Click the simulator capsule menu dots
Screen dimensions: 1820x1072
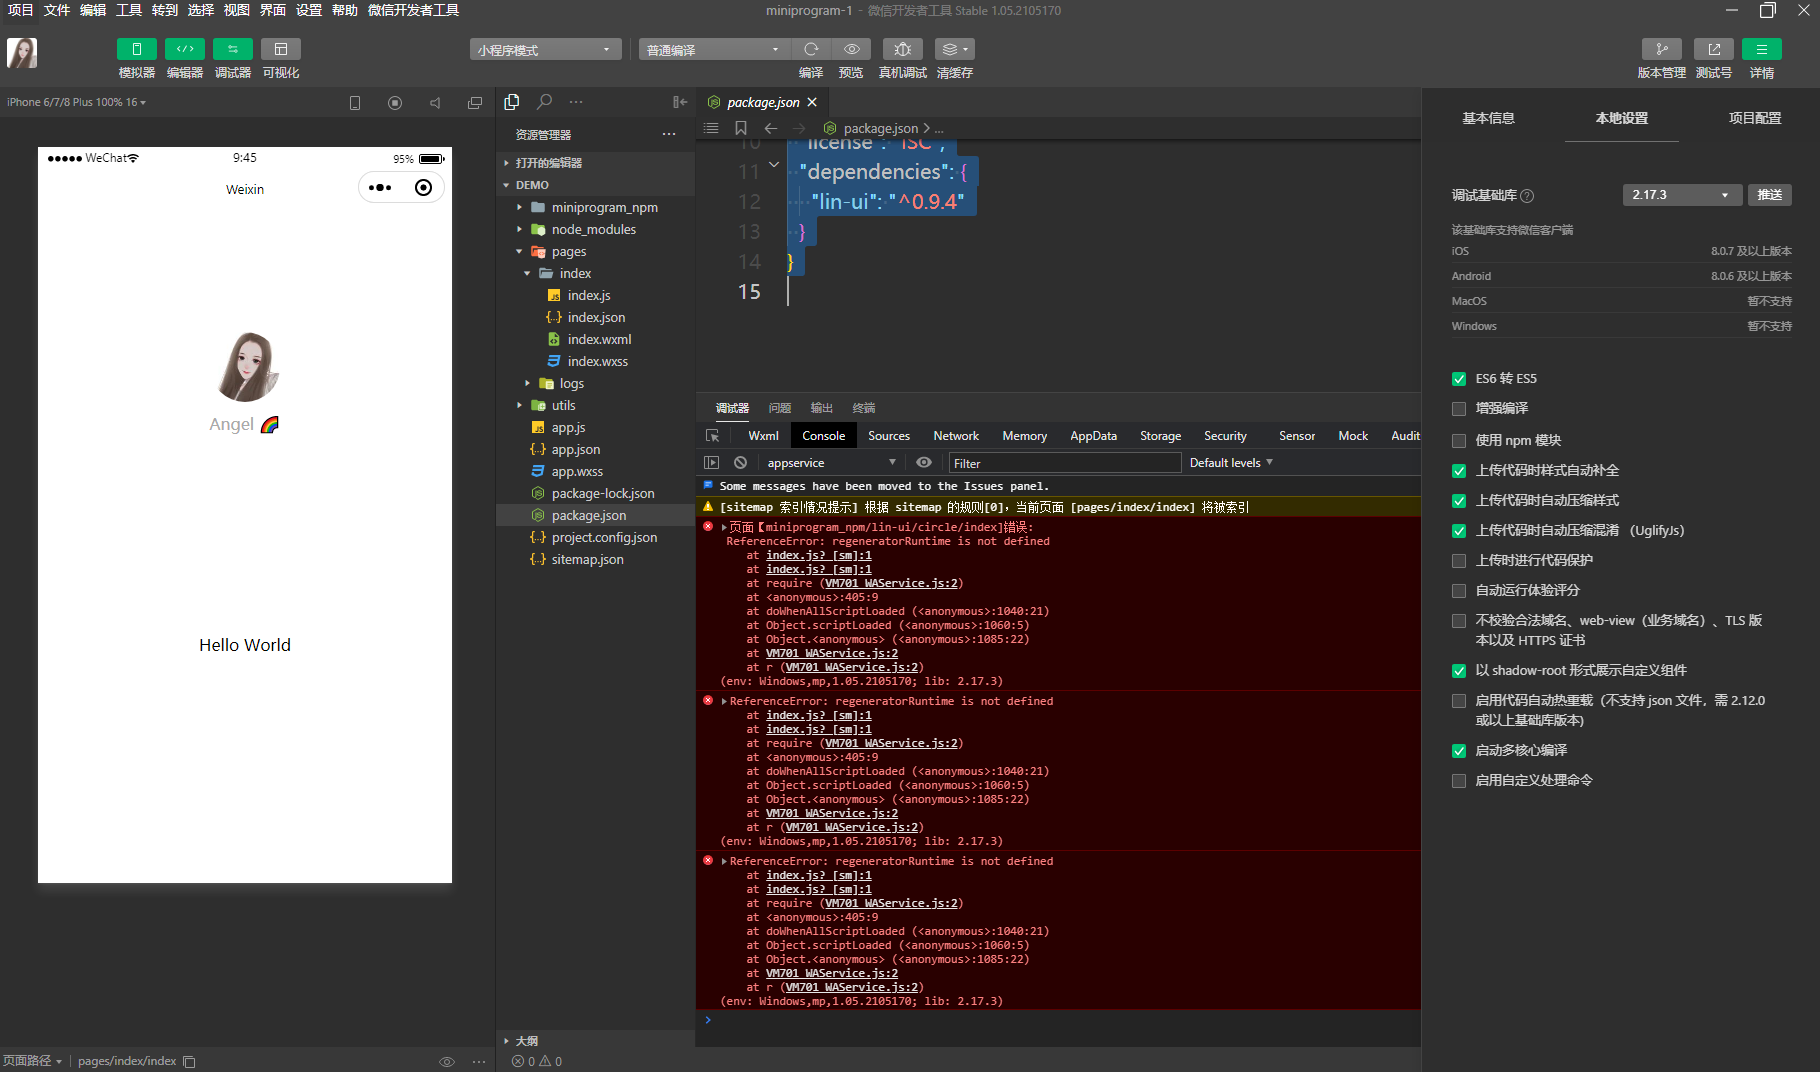(x=380, y=188)
